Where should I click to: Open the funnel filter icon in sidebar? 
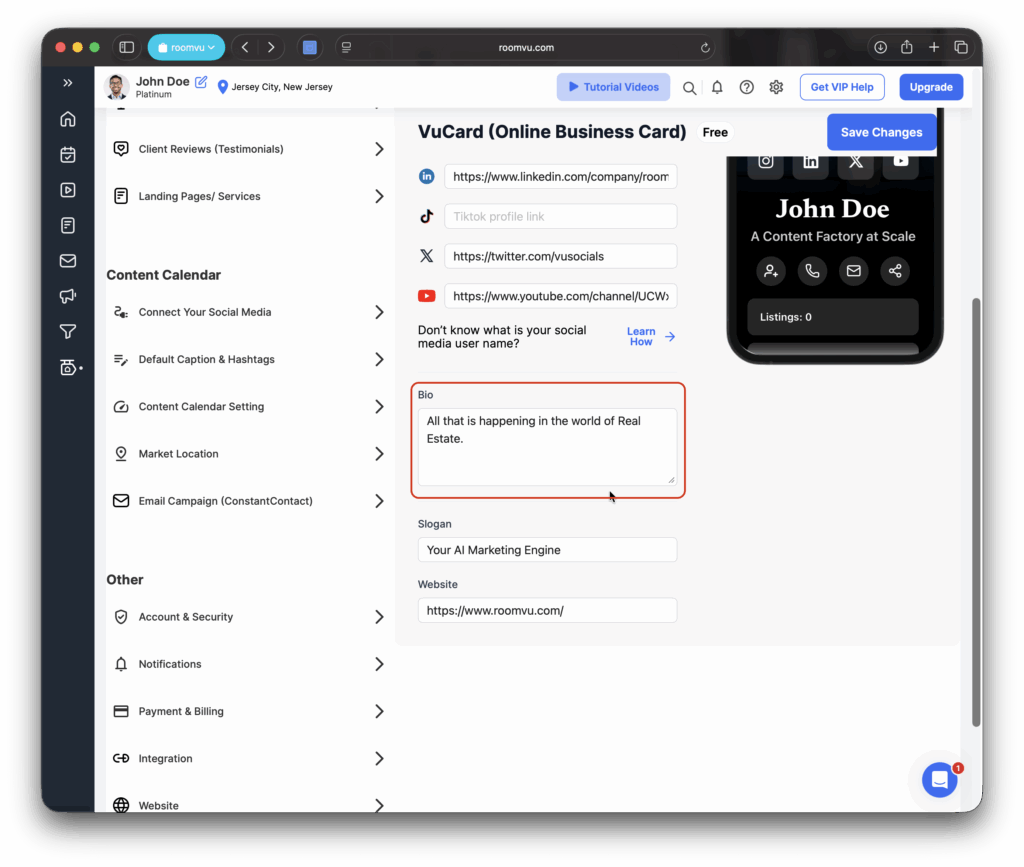68,332
